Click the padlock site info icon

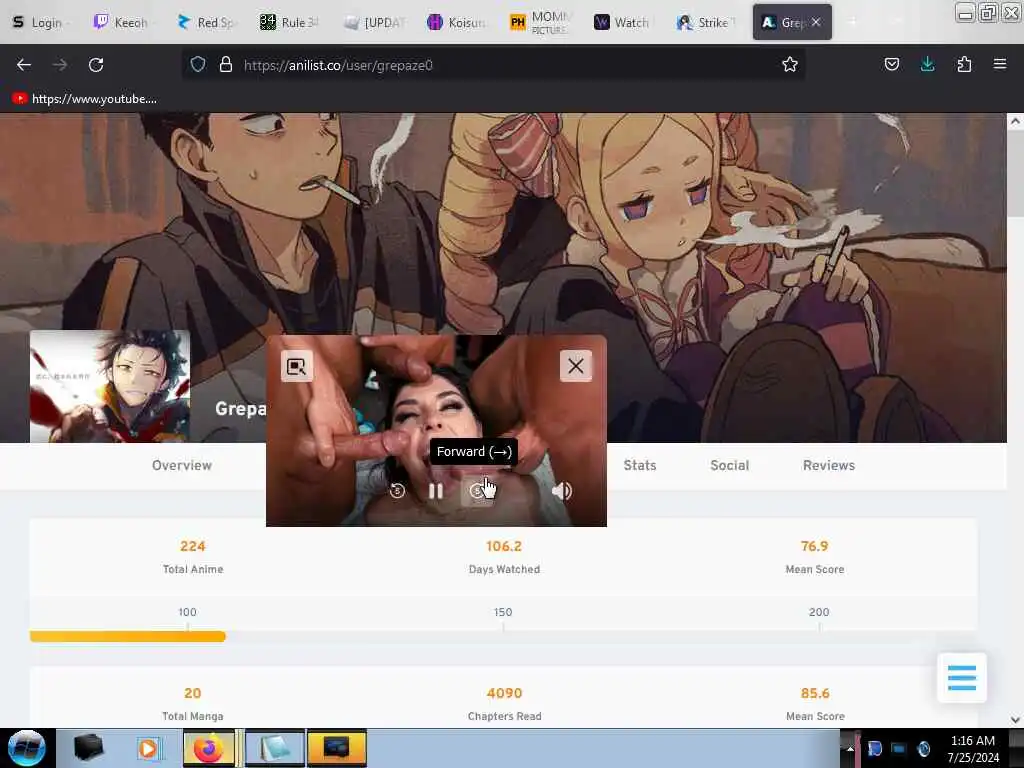pos(226,65)
